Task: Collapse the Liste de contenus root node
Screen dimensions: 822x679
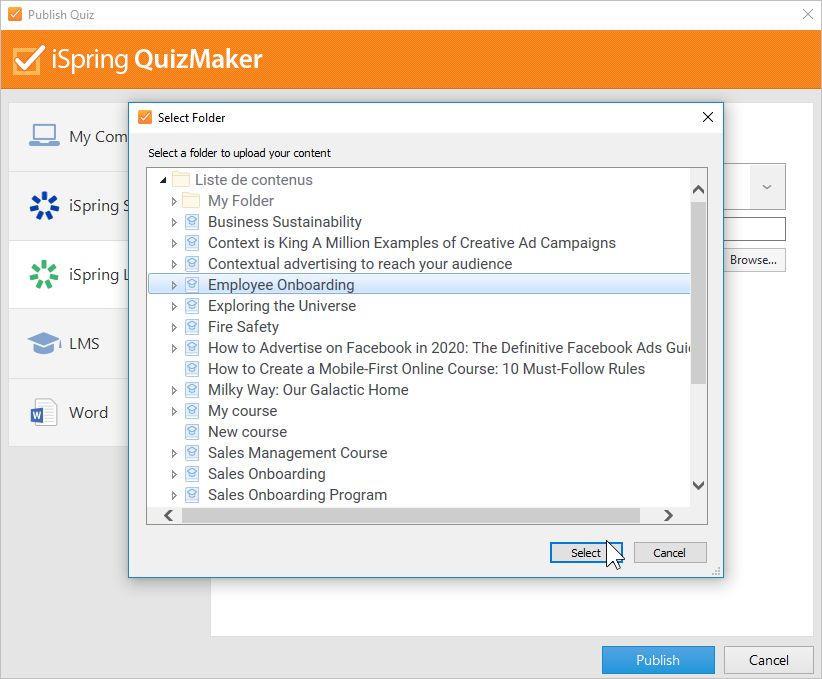Action: pos(163,180)
